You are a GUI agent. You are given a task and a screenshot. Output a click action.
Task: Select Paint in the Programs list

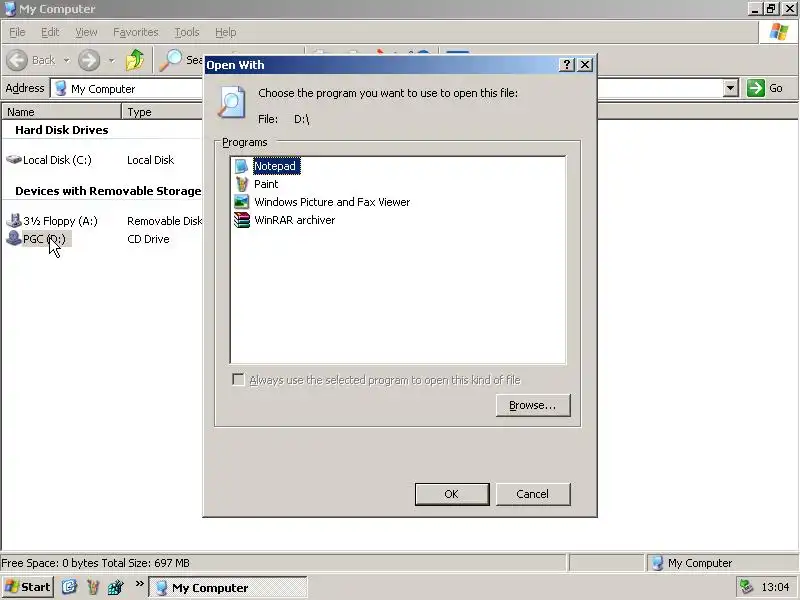tap(266, 184)
